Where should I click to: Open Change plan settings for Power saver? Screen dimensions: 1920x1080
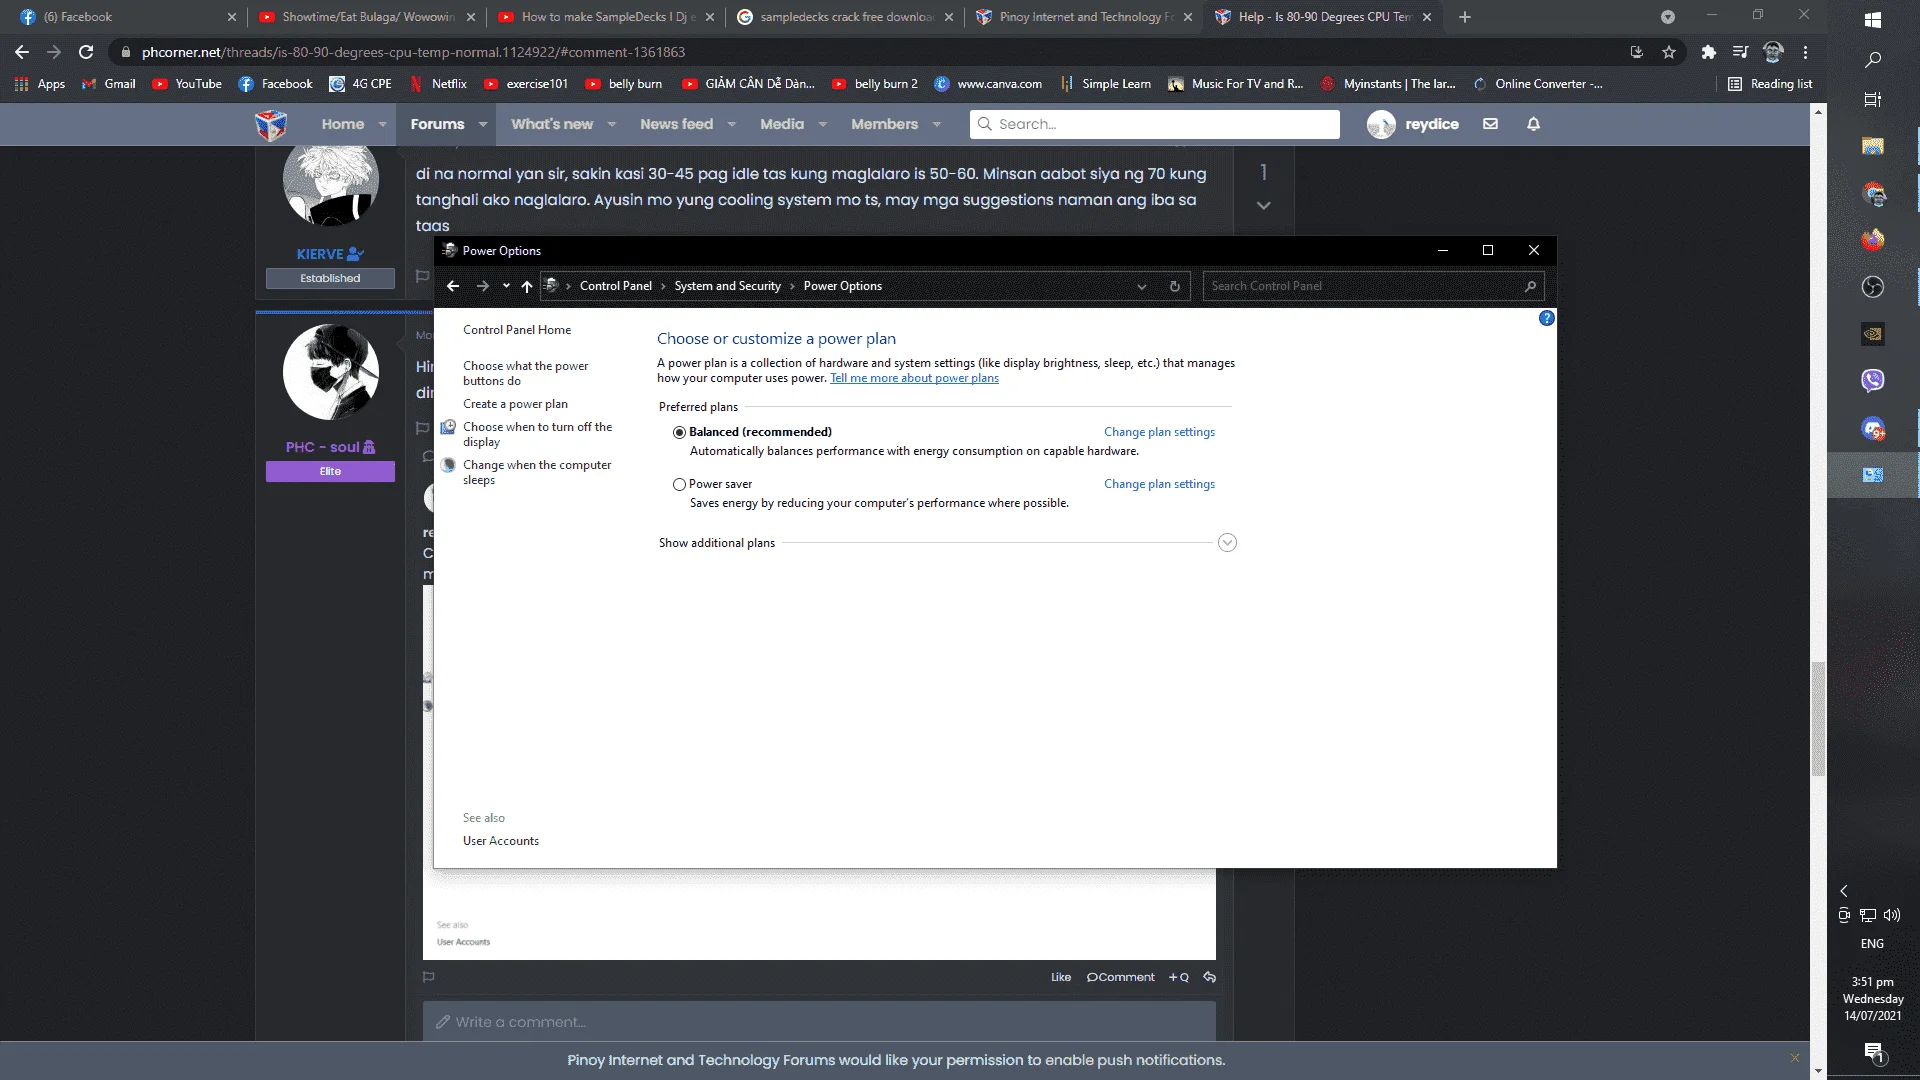click(1159, 484)
